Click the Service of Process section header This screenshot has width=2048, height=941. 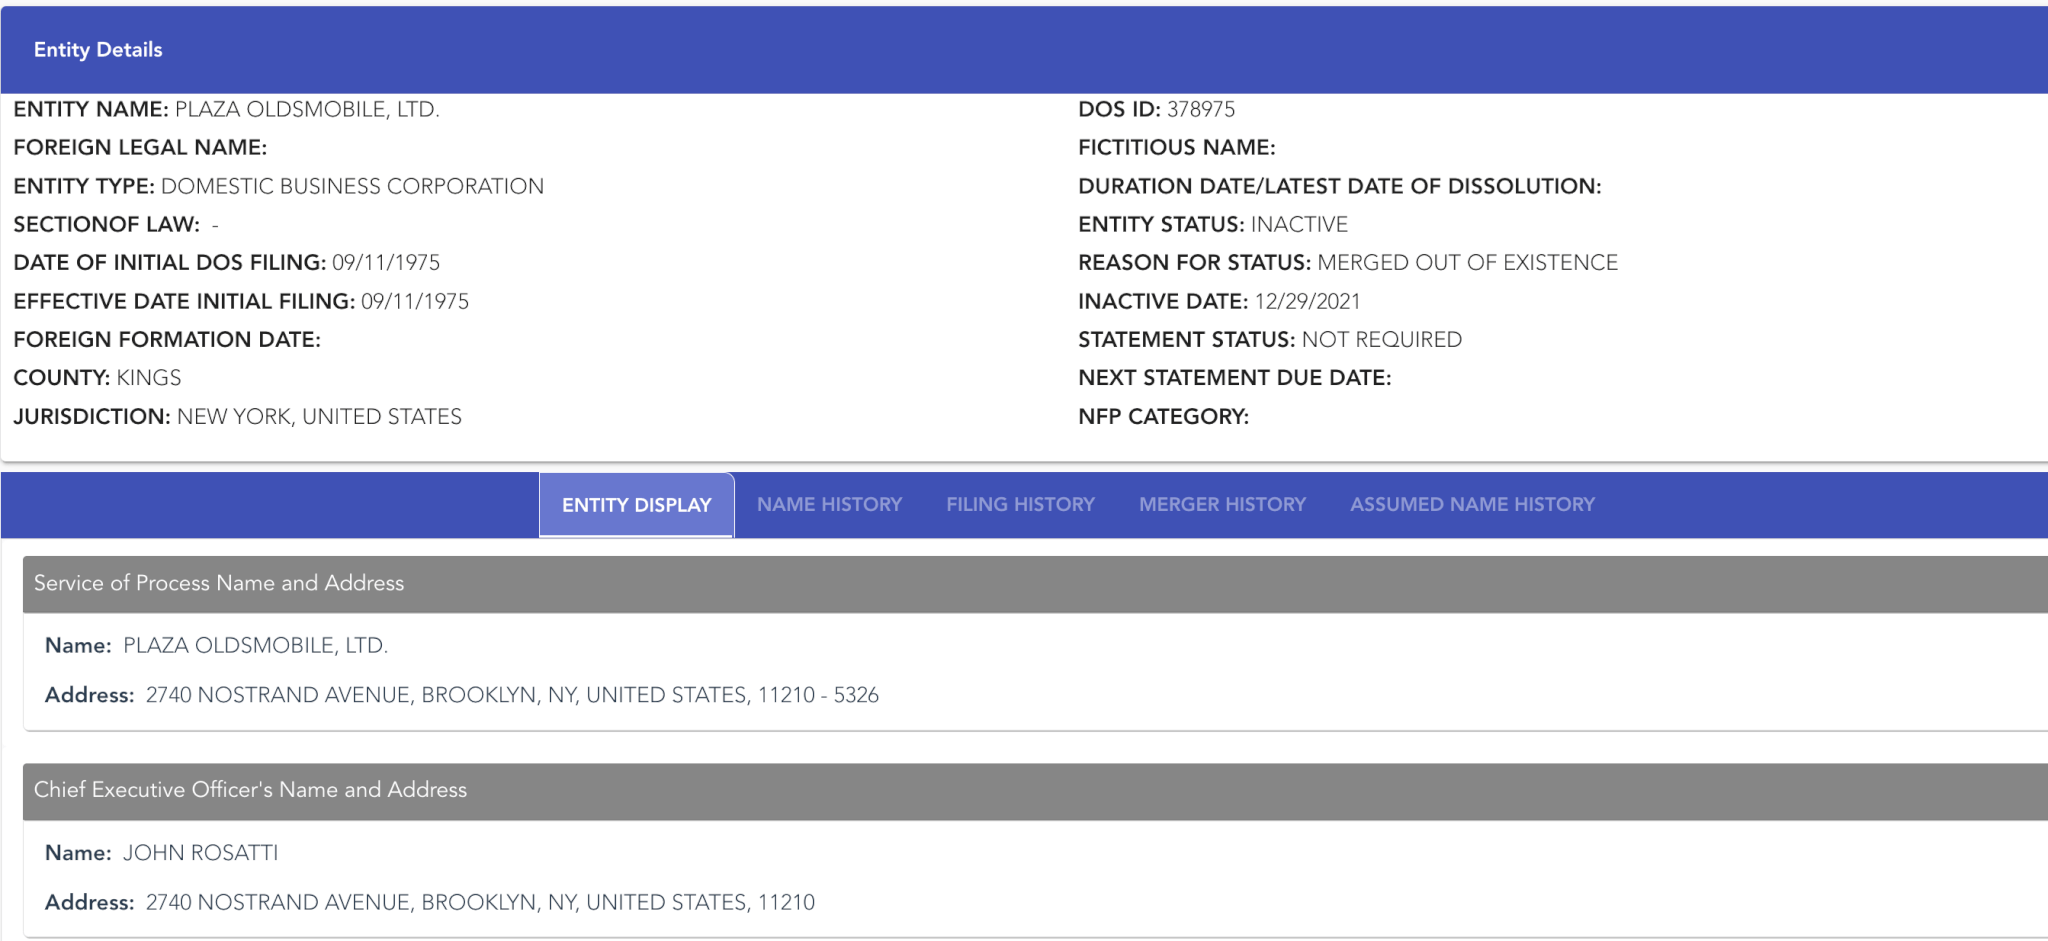pos(219,583)
